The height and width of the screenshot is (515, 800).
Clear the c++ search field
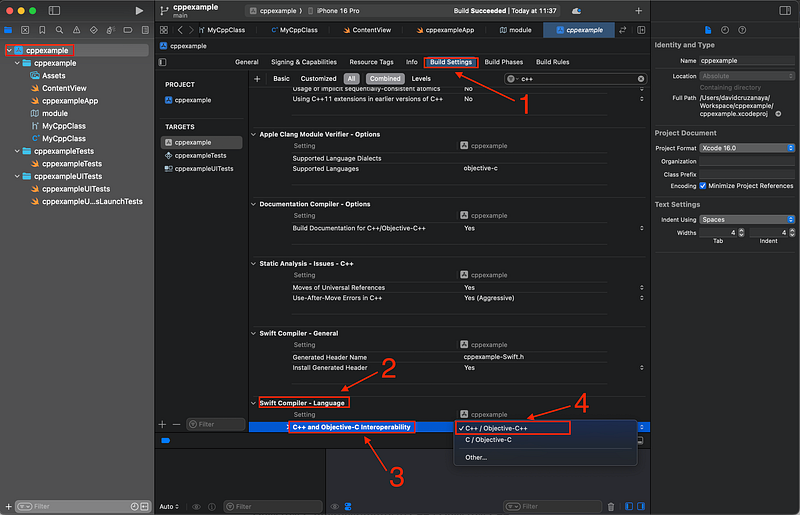(x=641, y=79)
